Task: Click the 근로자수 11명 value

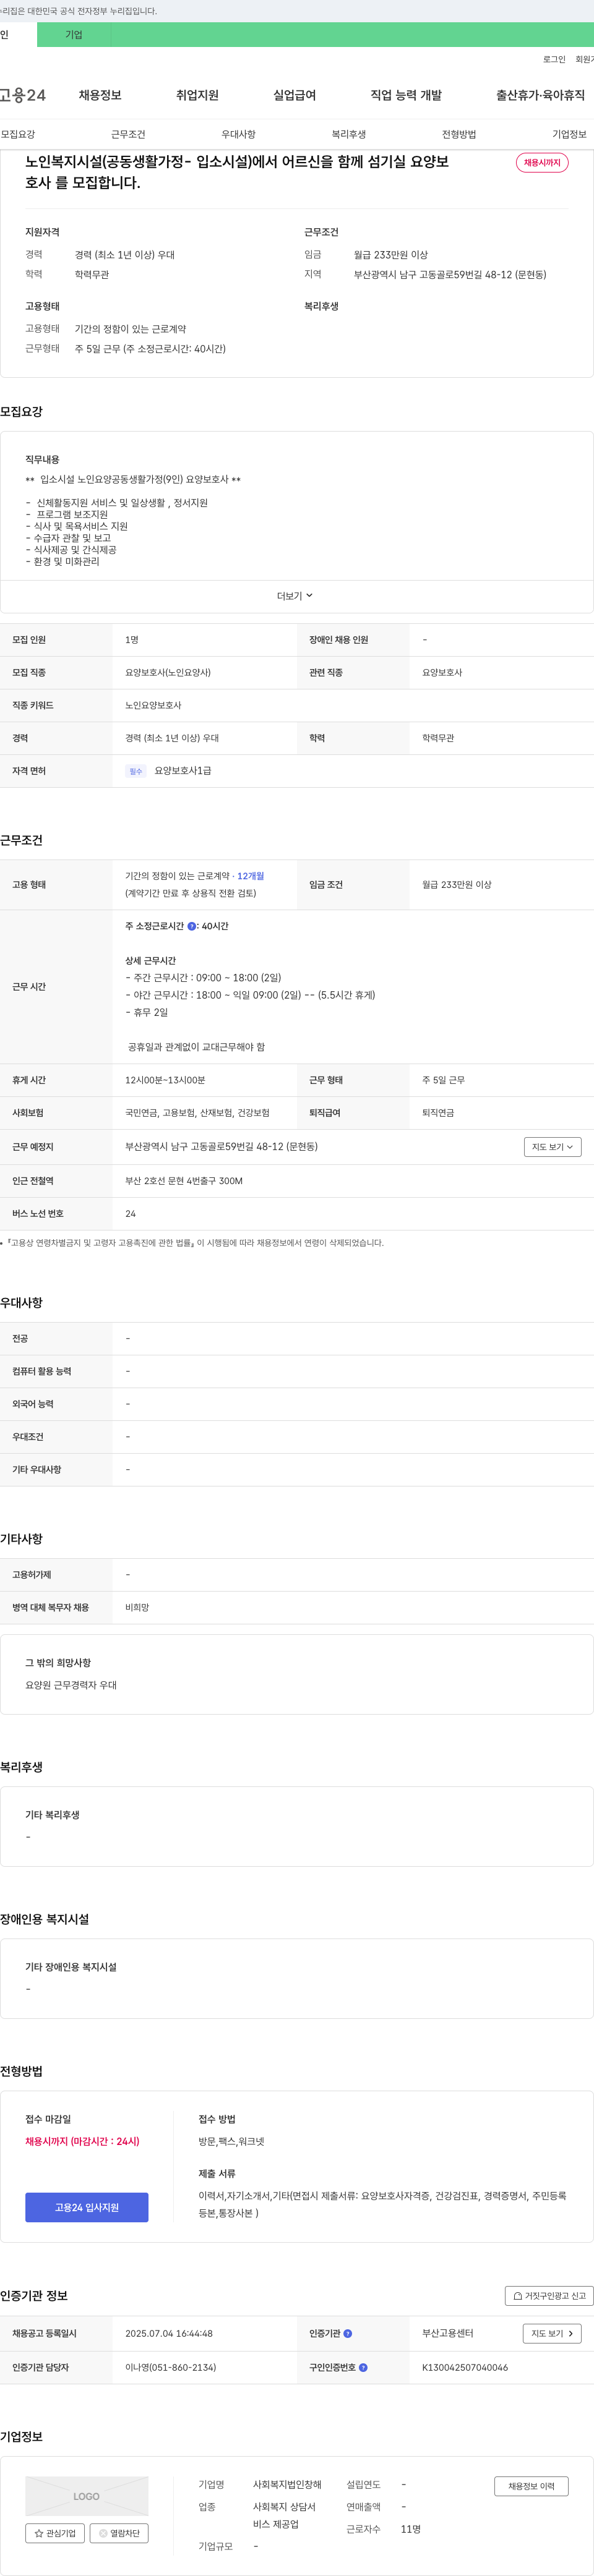Action: 411,2529
